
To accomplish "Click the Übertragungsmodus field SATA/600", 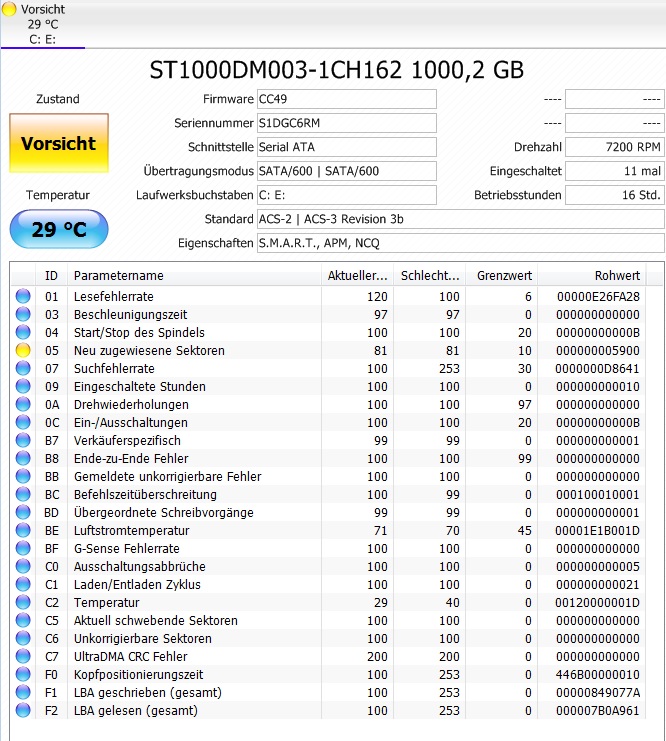I will coord(346,171).
